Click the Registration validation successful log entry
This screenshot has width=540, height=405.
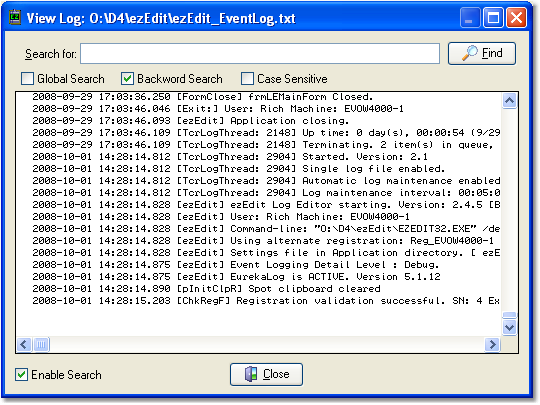(x=266, y=301)
